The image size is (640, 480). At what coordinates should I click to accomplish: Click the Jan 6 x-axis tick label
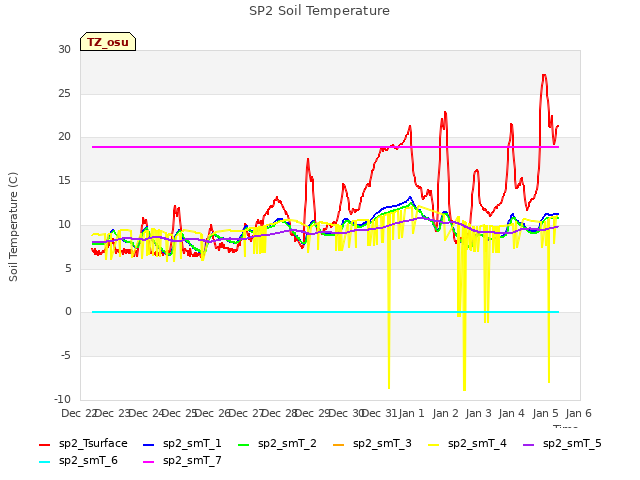[x=578, y=413]
